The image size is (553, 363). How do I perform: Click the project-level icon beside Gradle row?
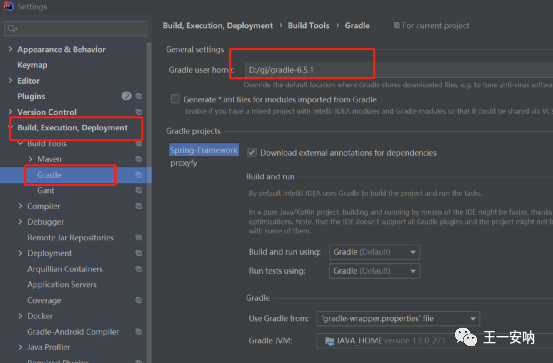(x=139, y=175)
